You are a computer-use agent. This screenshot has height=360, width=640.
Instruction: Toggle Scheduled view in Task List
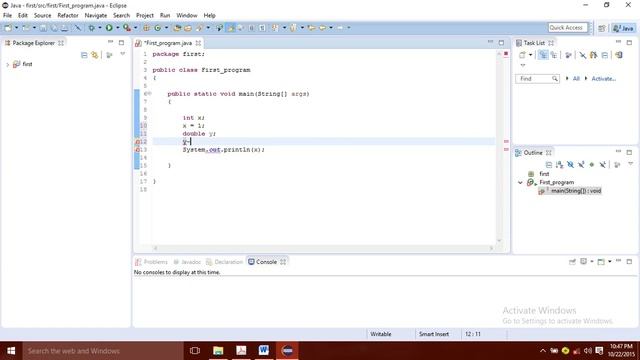click(x=553, y=55)
